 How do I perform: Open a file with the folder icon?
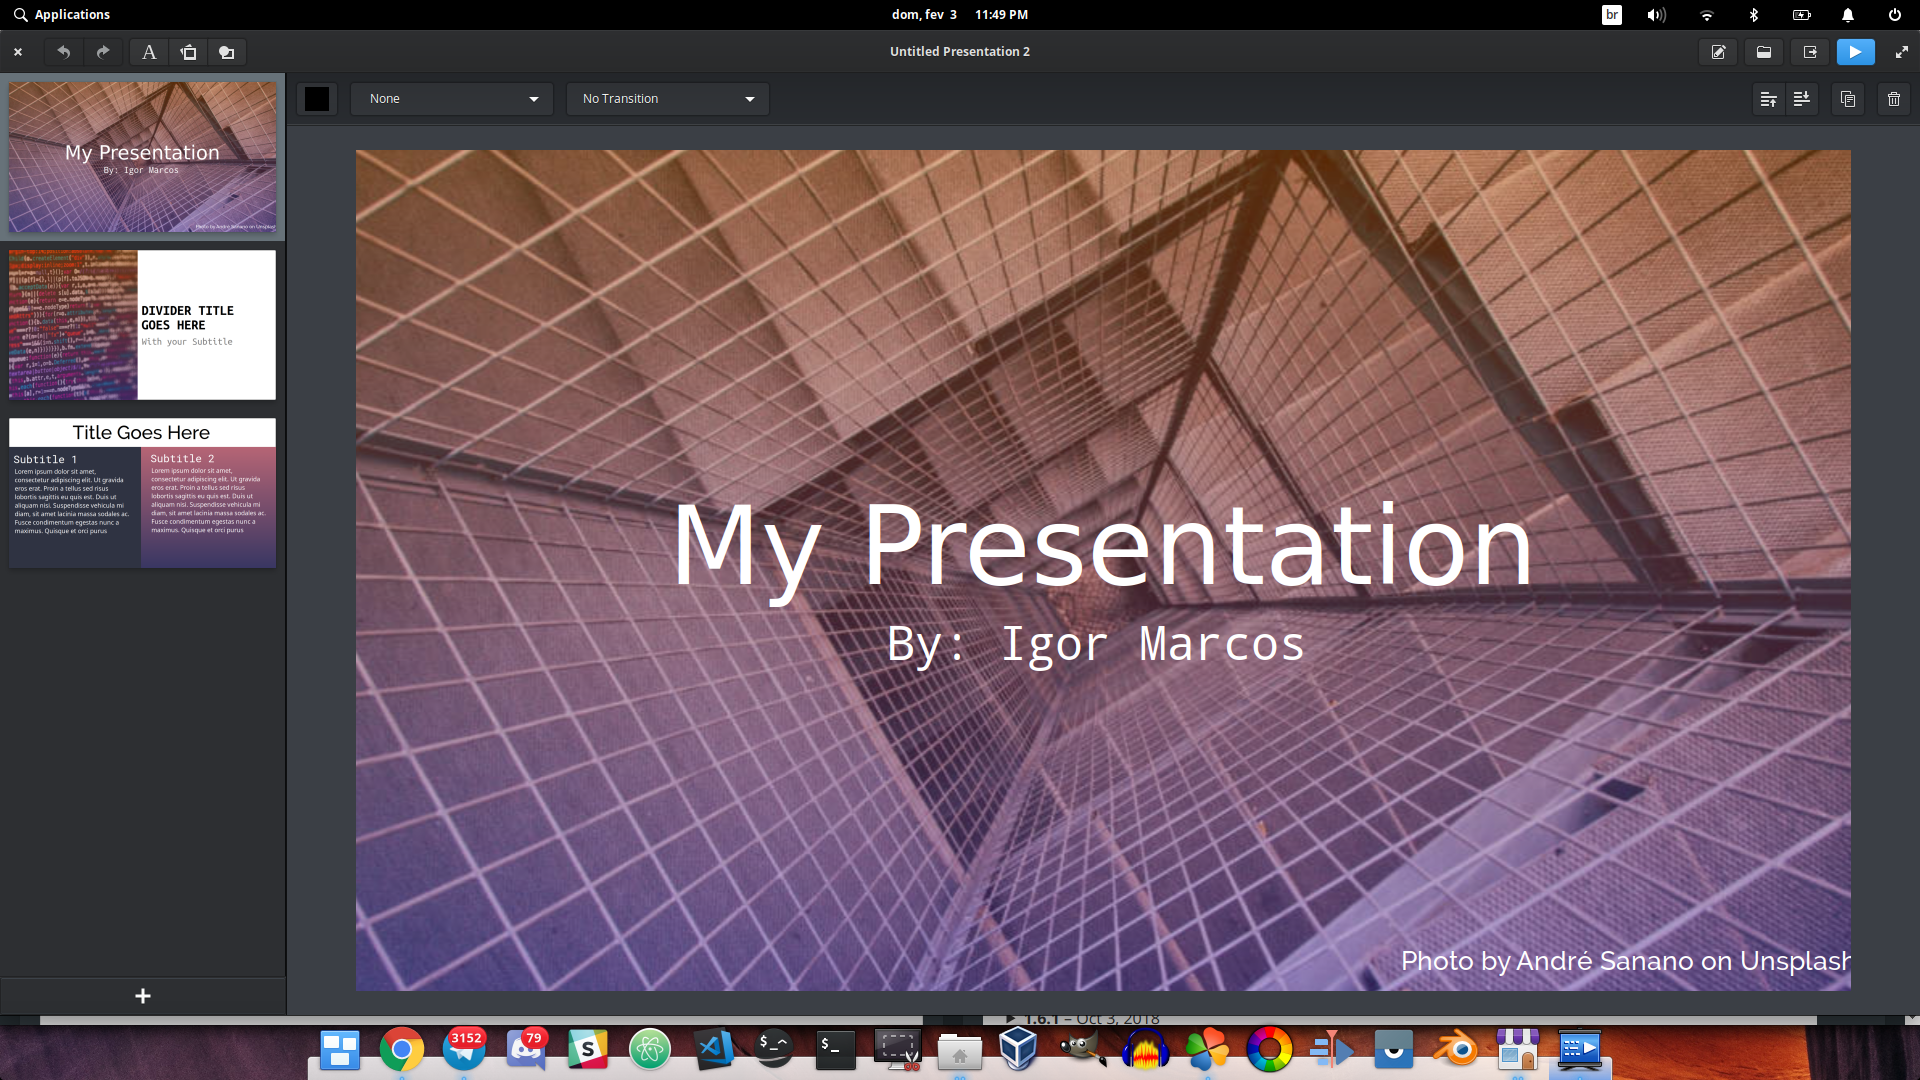1764,52
